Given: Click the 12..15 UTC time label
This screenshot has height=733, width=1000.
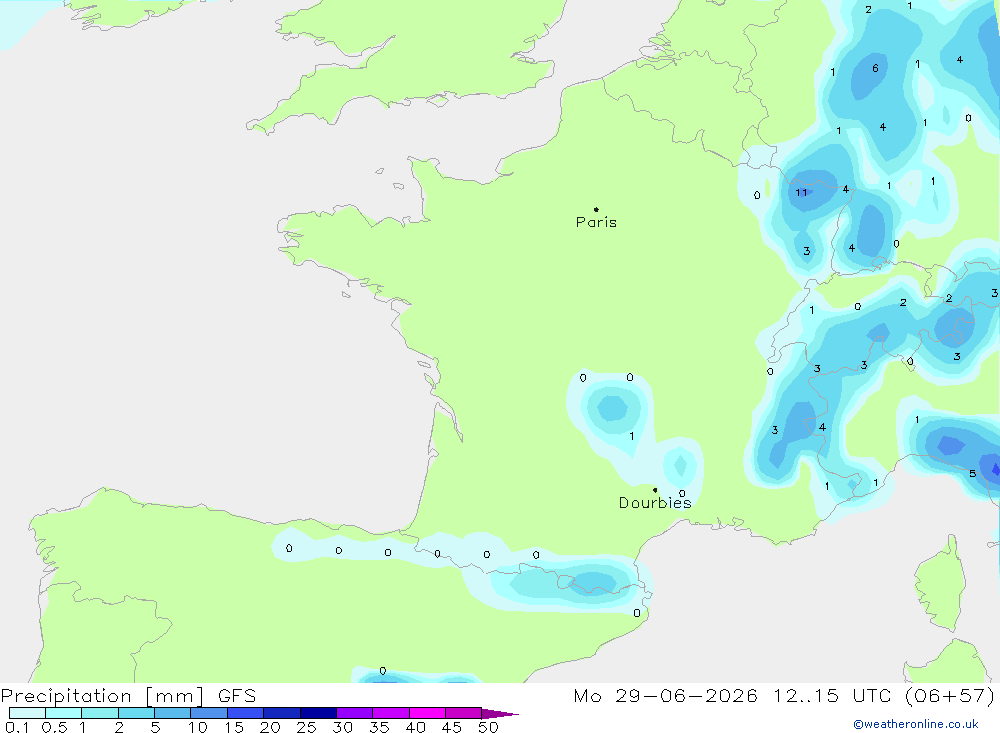Looking at the screenshot, I should (832, 696).
